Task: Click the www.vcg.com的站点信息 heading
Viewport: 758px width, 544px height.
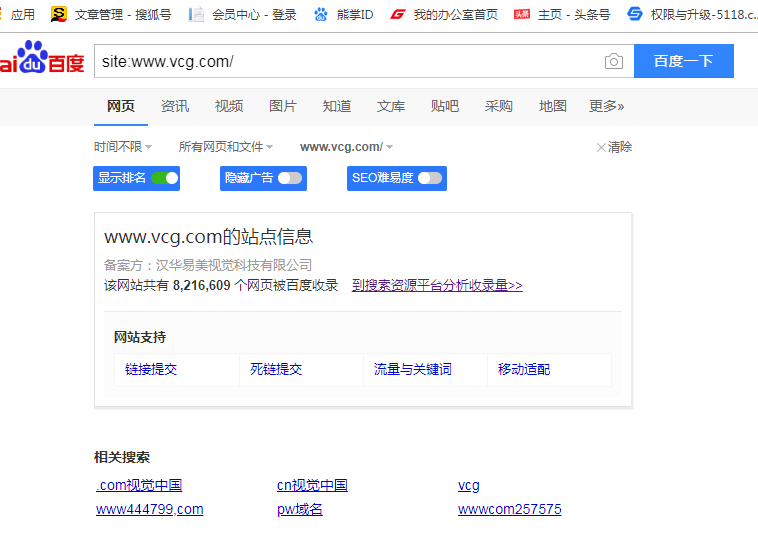Action: click(208, 236)
